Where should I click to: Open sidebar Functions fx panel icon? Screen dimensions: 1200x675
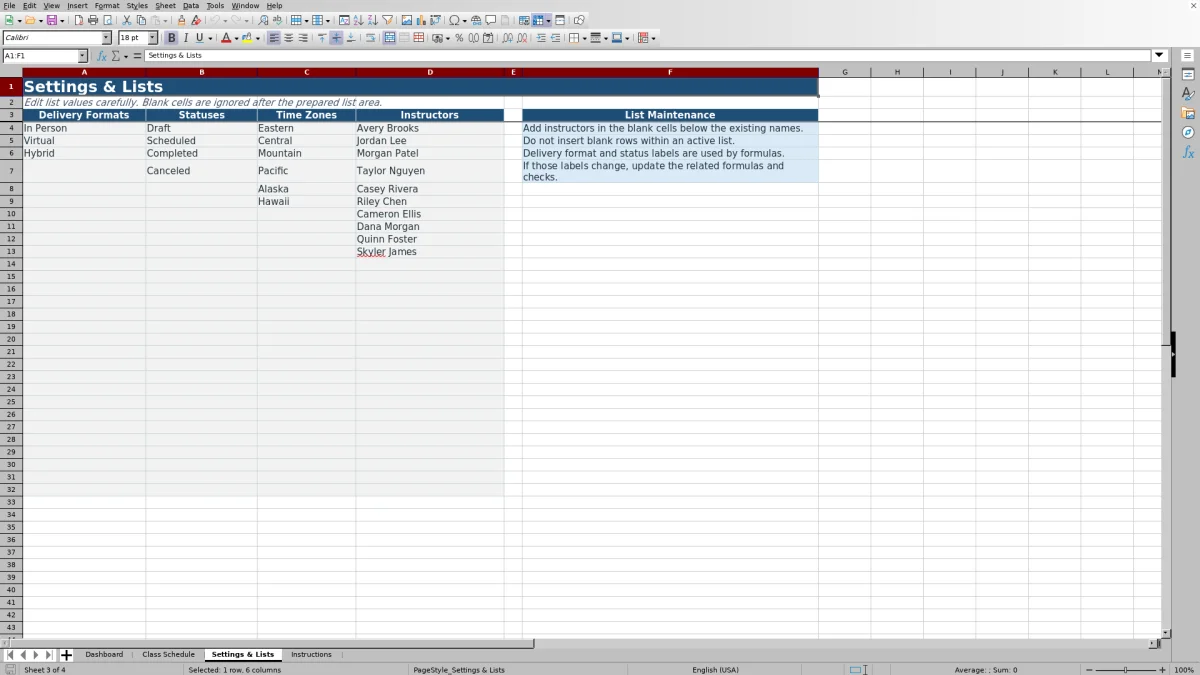coord(1188,152)
